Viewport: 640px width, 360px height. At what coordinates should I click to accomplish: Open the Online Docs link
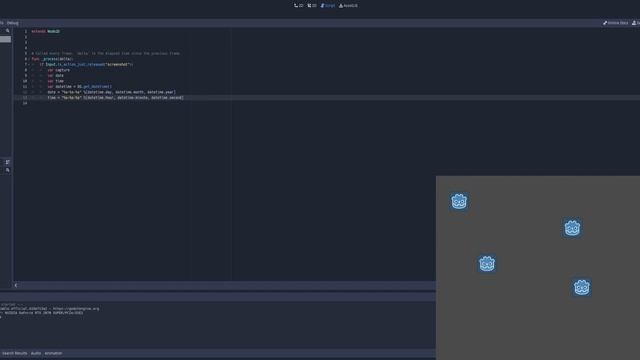616,23
